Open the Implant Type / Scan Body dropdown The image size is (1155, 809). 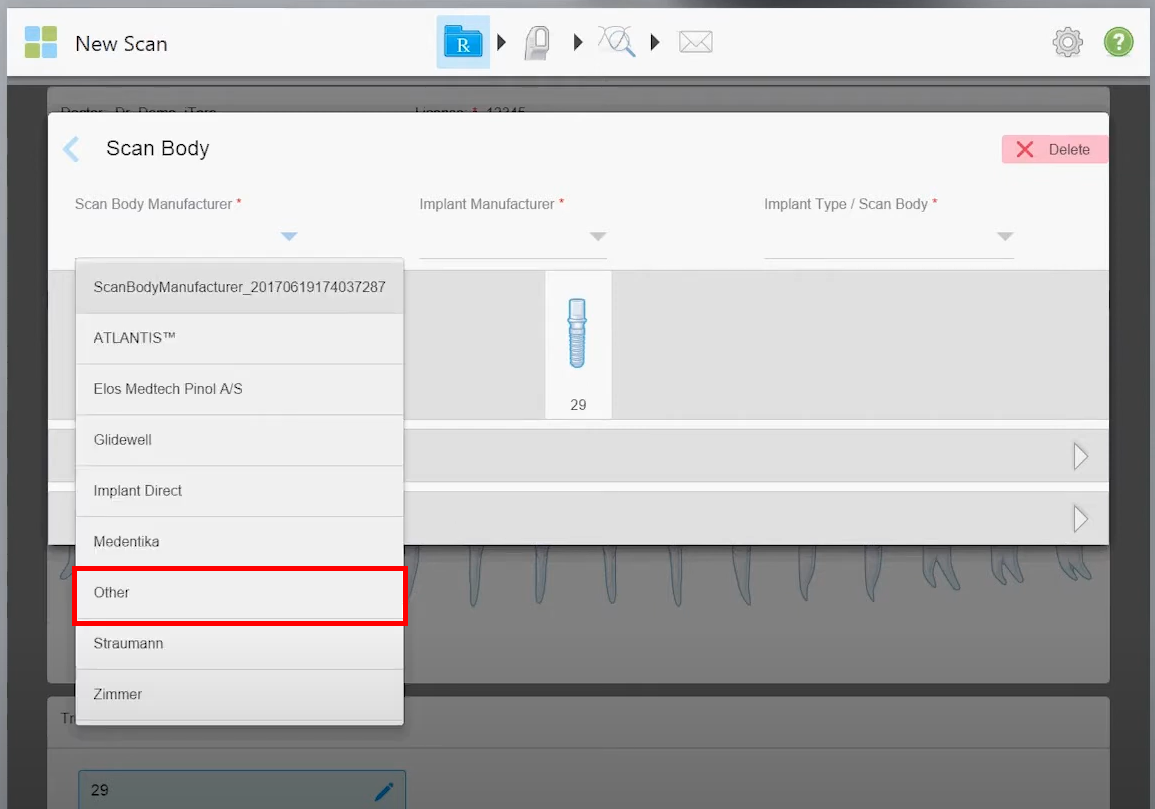point(1004,237)
